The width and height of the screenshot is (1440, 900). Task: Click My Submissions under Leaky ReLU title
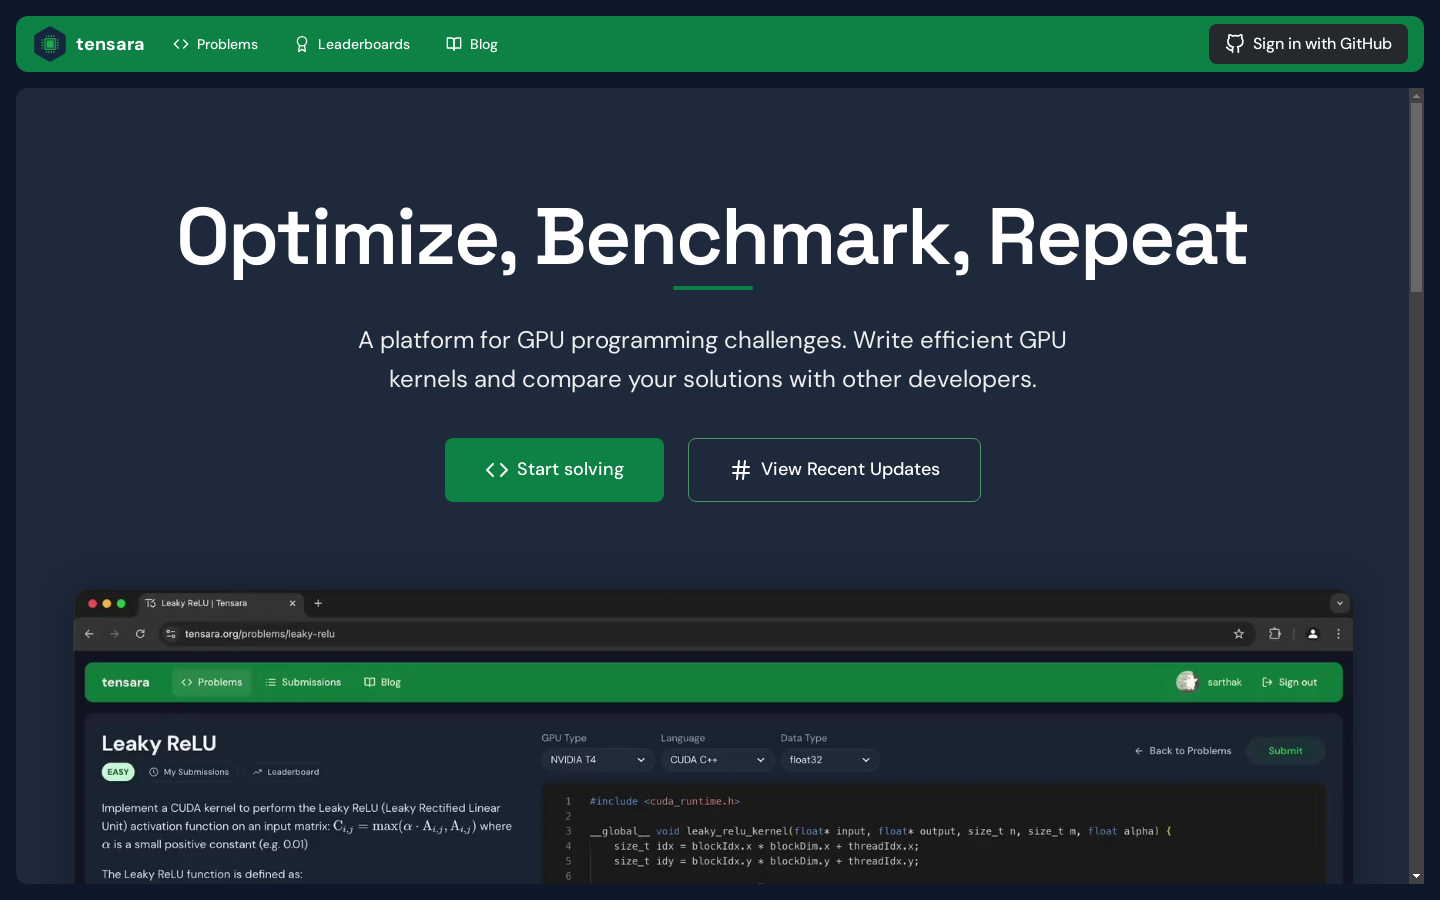[x=189, y=772]
